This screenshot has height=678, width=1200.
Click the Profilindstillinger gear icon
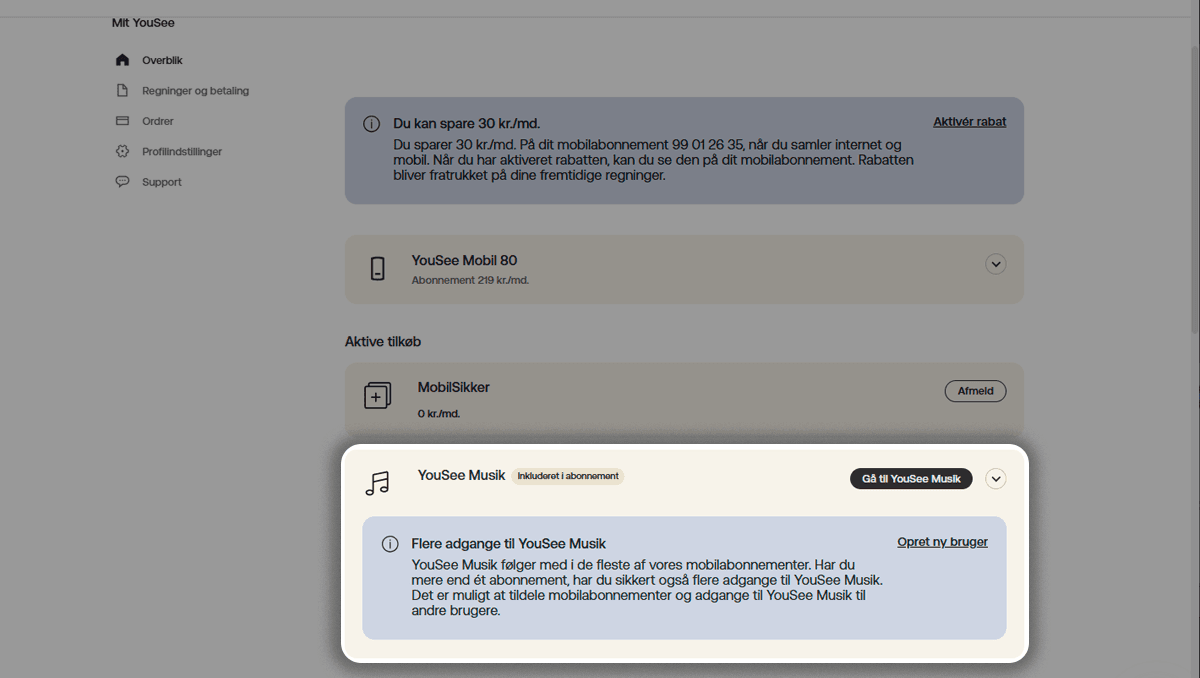pos(122,152)
